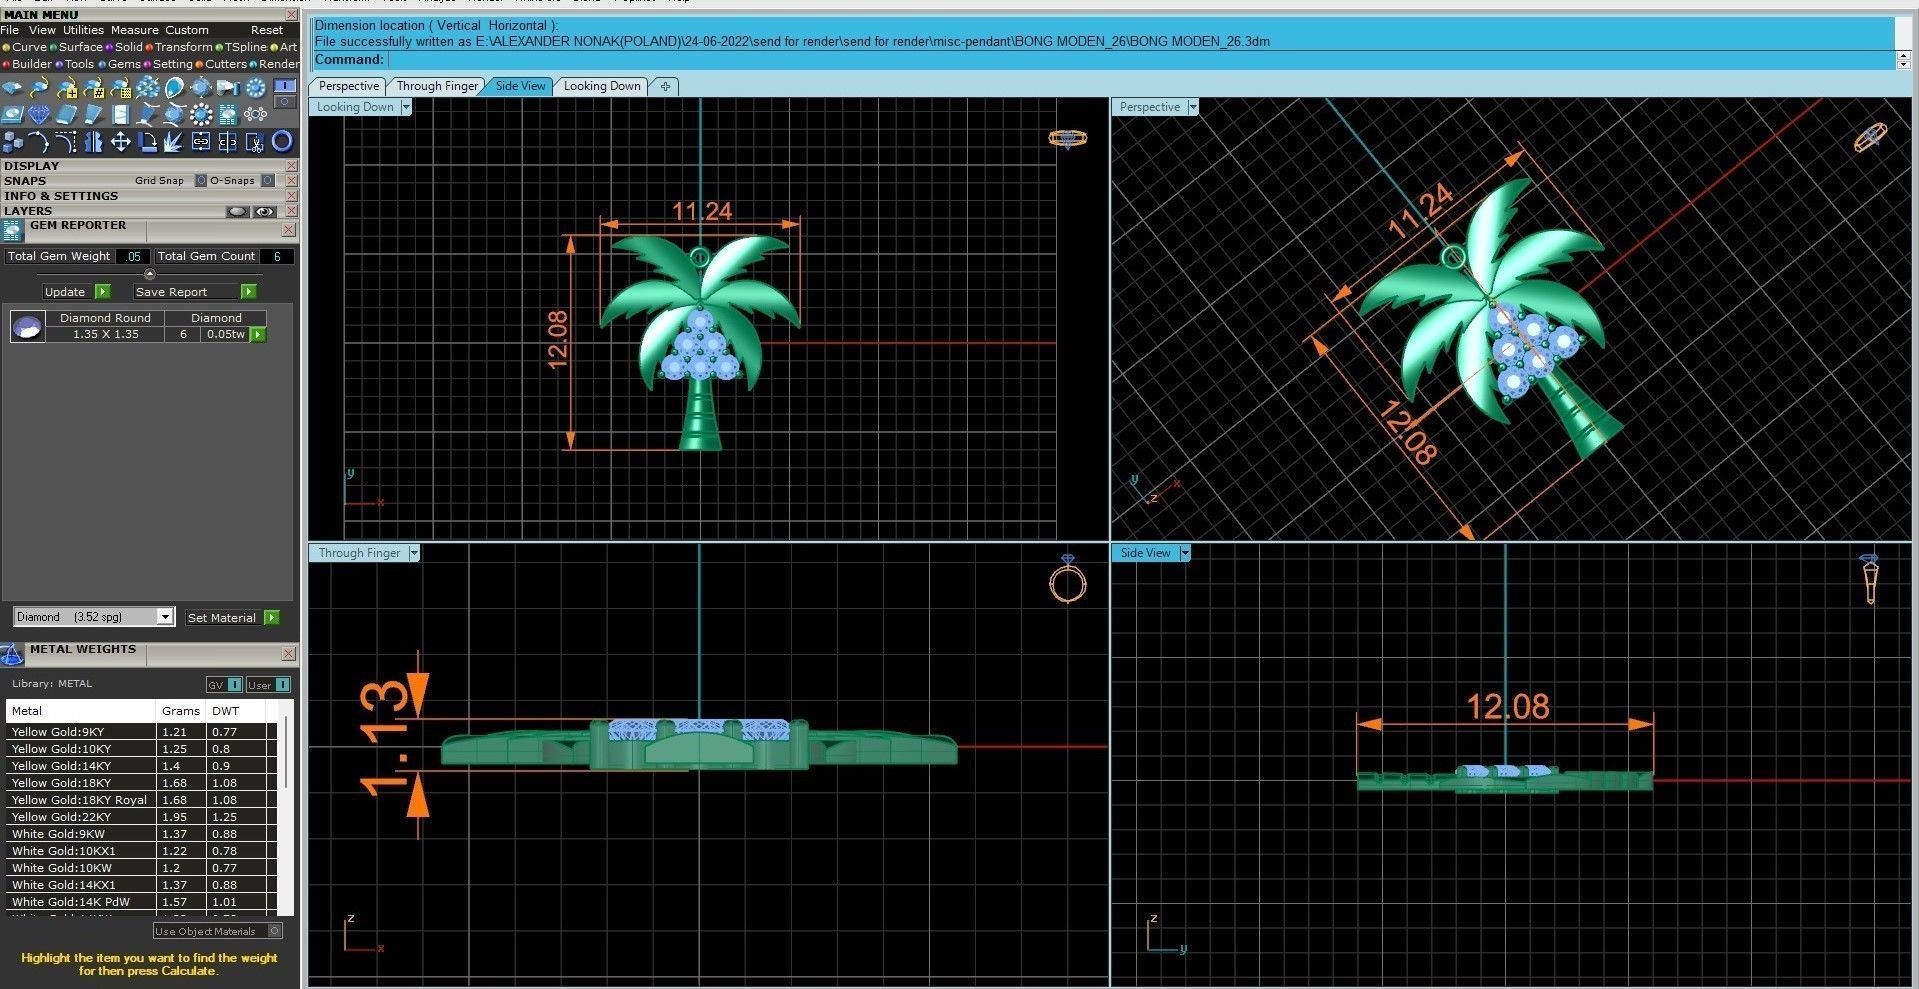Click the chain-link group tool icon
This screenshot has height=989, width=1919.
point(201,142)
